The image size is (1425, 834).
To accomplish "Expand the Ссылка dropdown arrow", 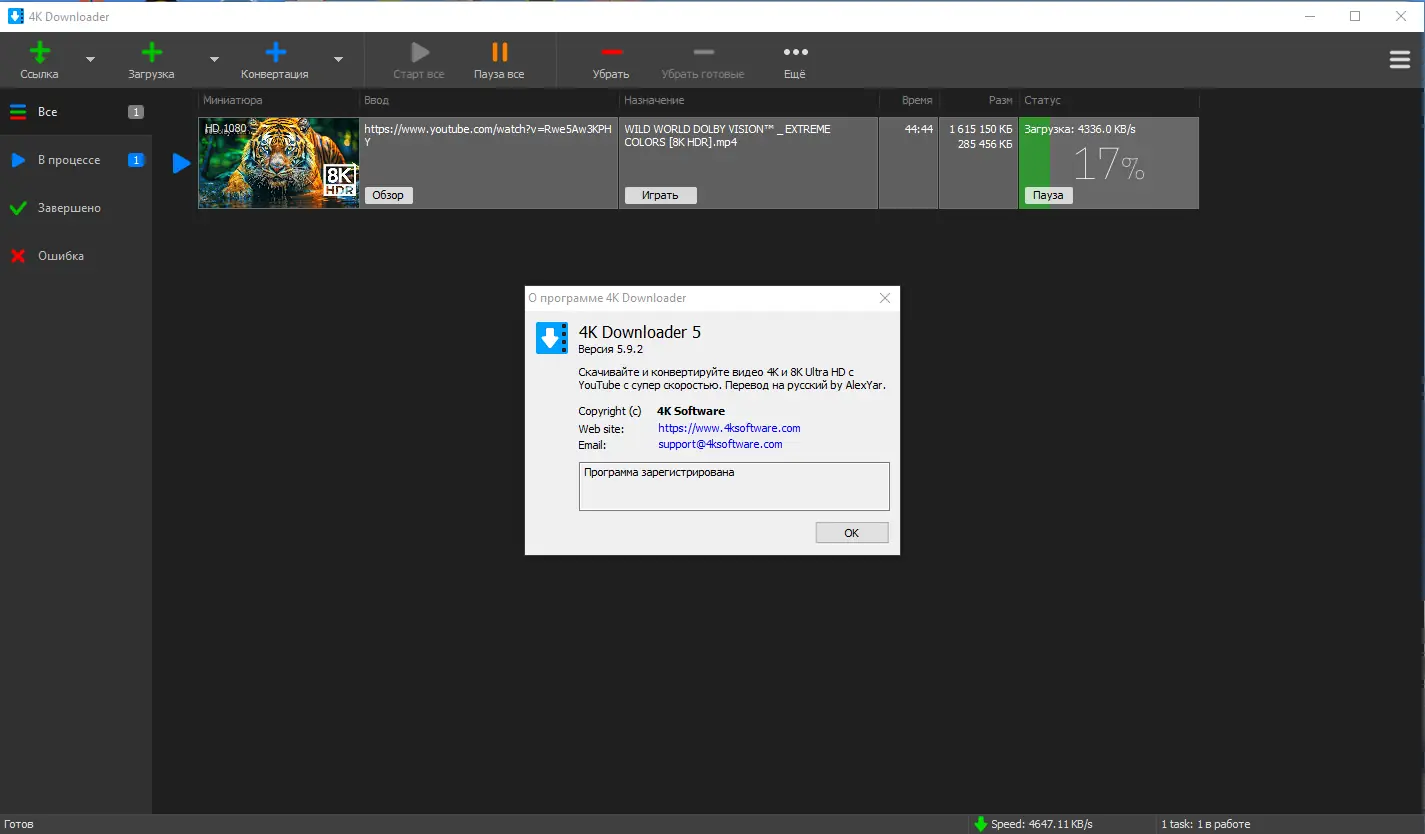I will 90,59.
